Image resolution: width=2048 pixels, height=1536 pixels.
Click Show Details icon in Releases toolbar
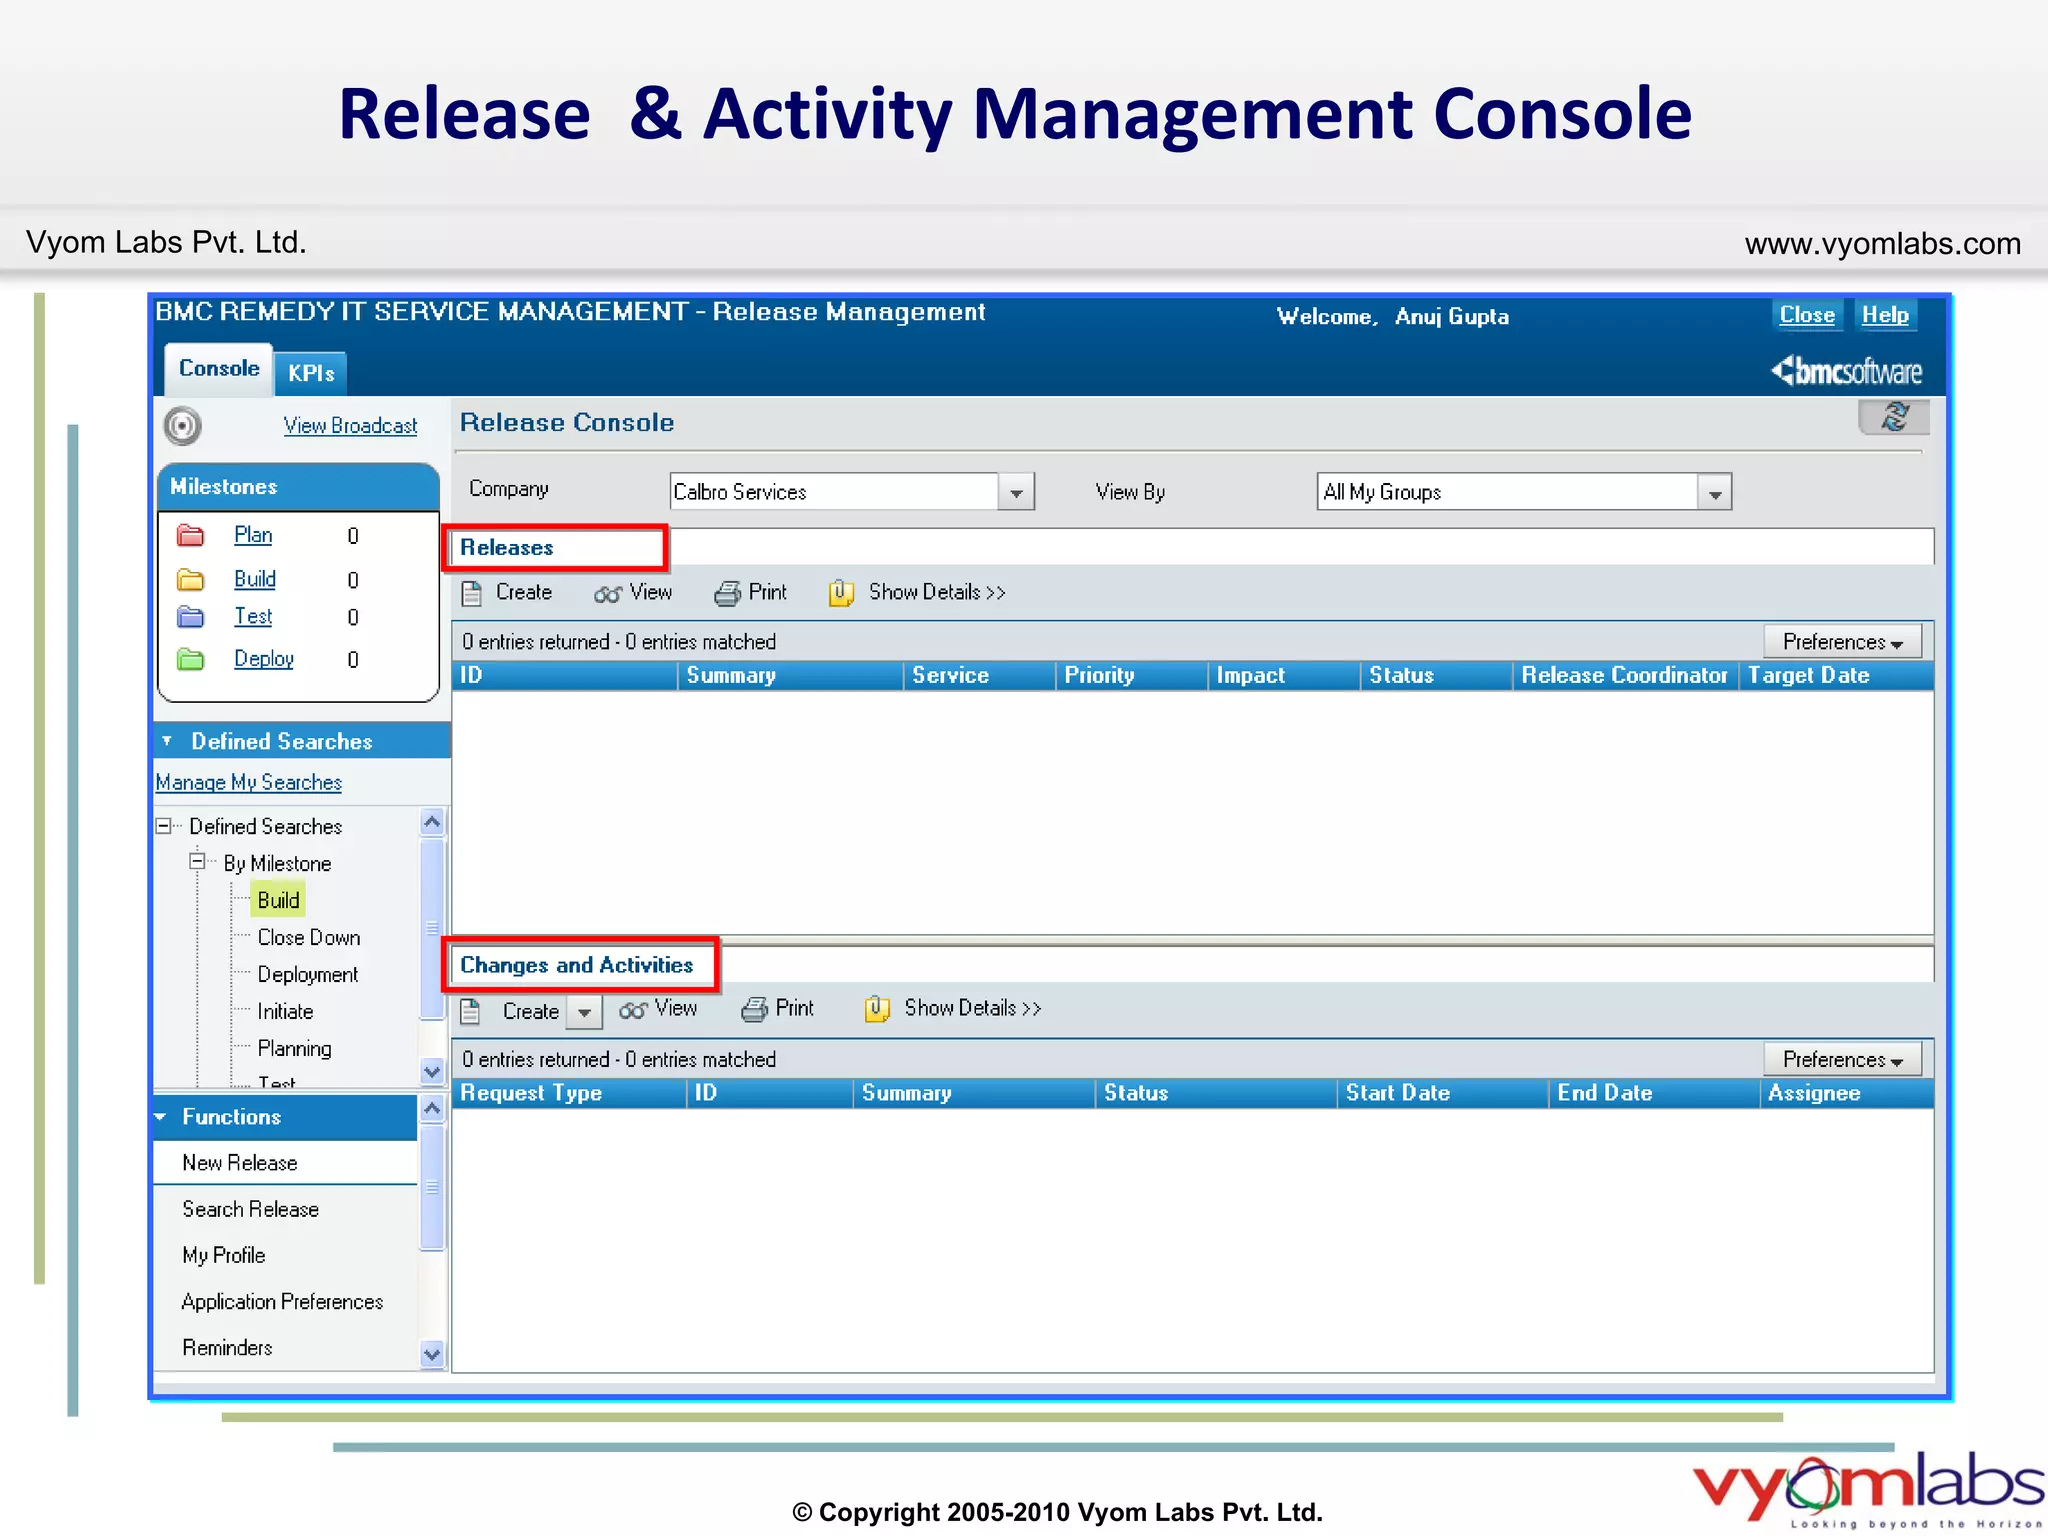pos(841,593)
